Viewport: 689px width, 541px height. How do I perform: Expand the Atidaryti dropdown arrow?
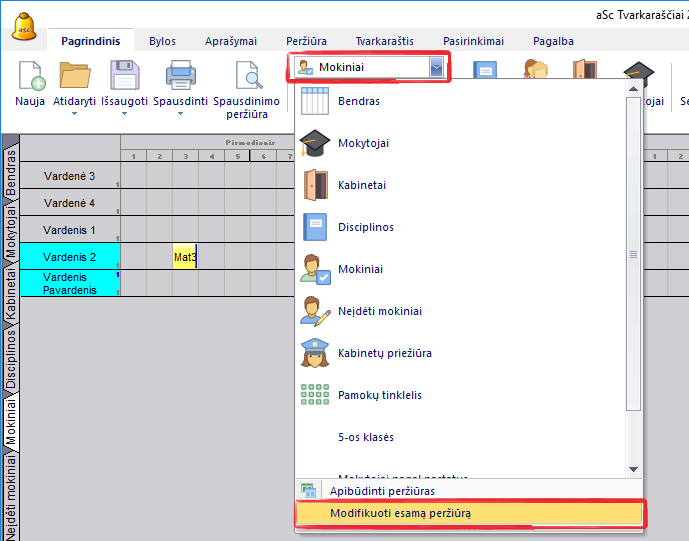pyautogui.click(x=74, y=114)
